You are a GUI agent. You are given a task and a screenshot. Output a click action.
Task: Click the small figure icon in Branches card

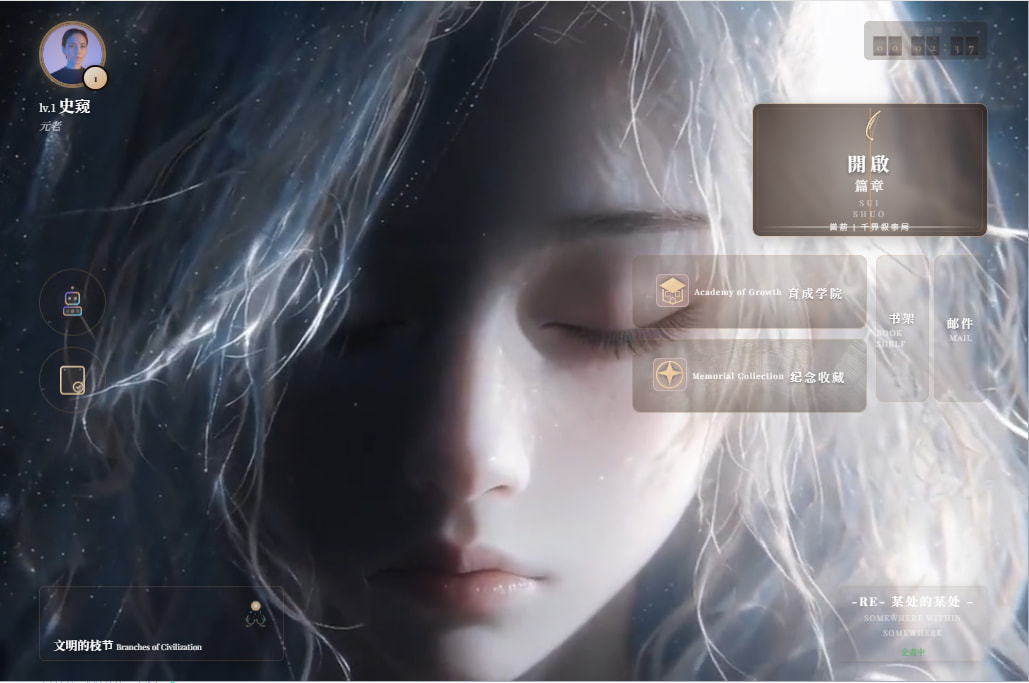coord(256,614)
